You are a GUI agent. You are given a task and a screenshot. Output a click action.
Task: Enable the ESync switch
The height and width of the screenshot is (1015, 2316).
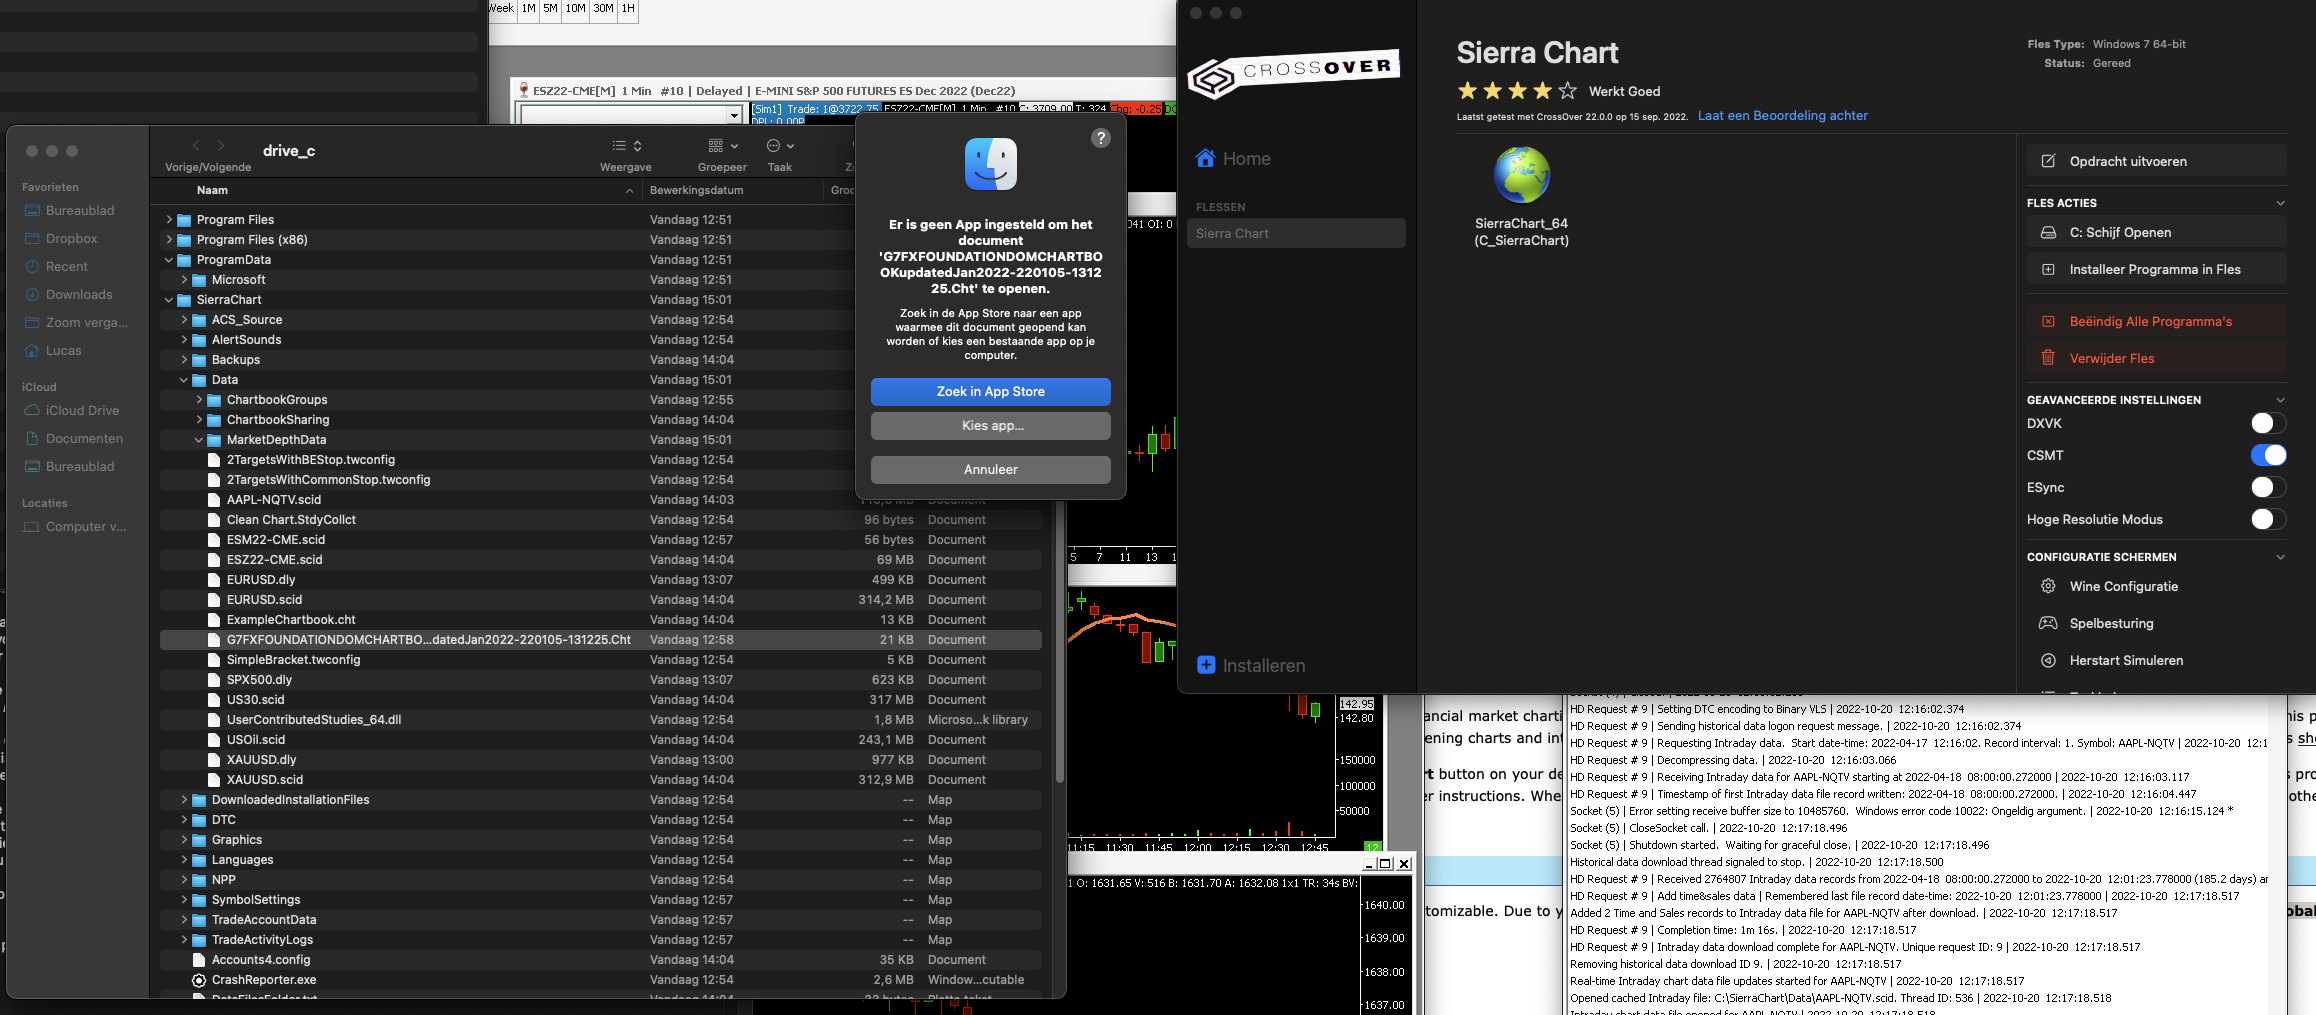click(x=2268, y=487)
